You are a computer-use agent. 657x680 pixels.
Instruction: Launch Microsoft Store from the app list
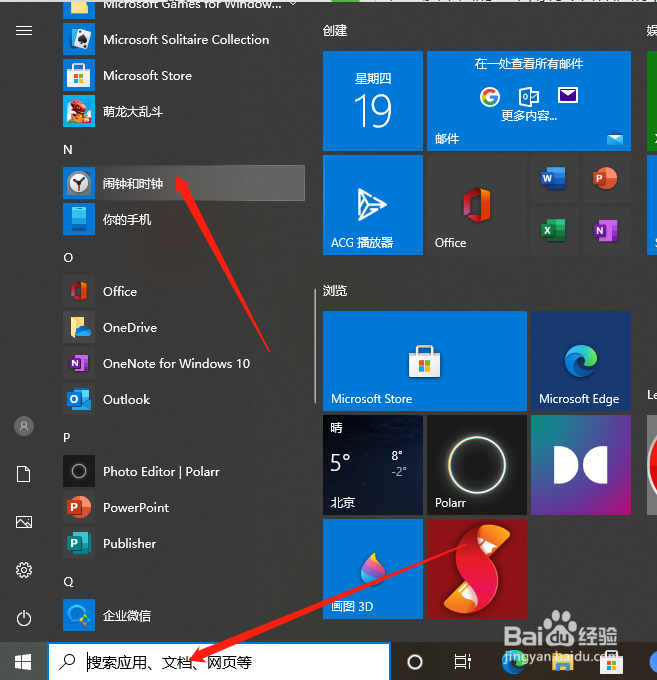pos(184,75)
